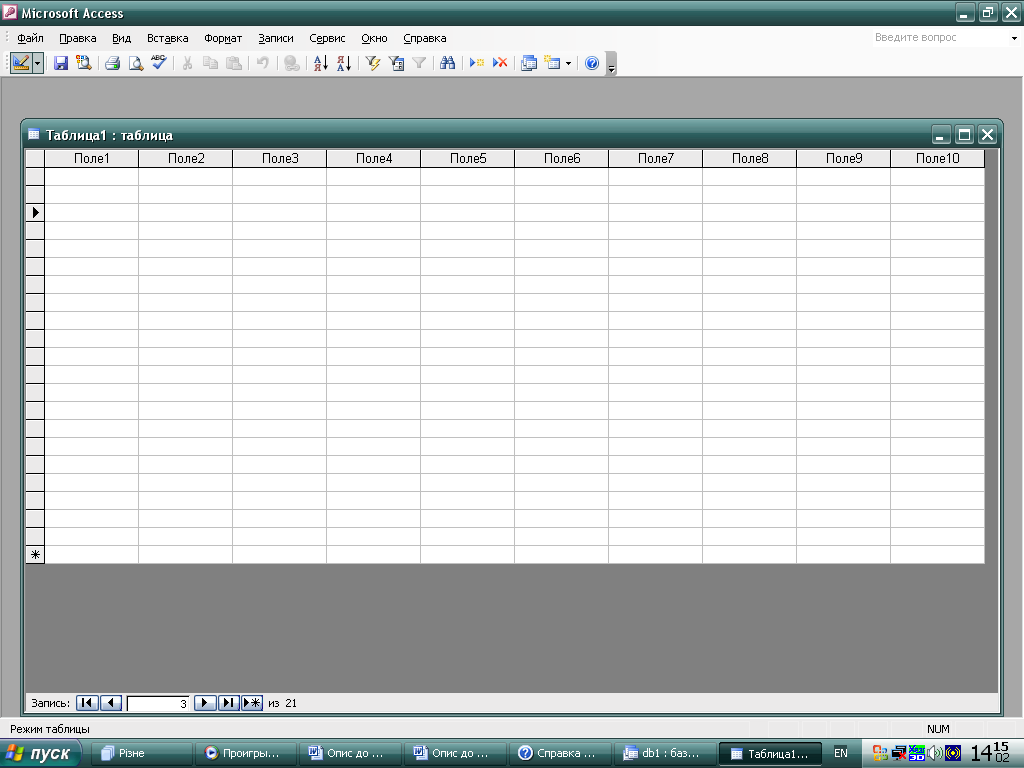Select the Поле8 column header
The image size is (1024, 768).
(750, 159)
